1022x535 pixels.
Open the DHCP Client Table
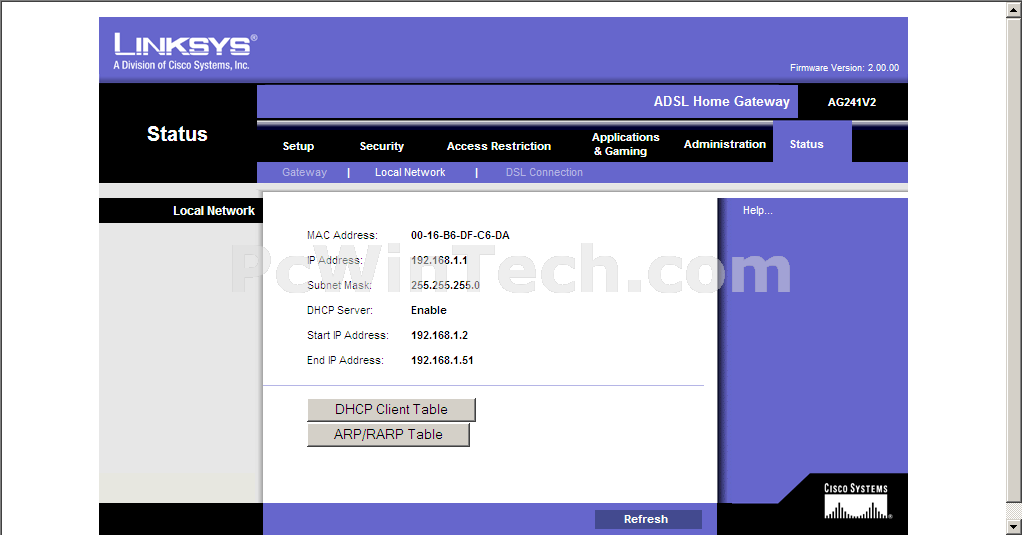coord(391,409)
